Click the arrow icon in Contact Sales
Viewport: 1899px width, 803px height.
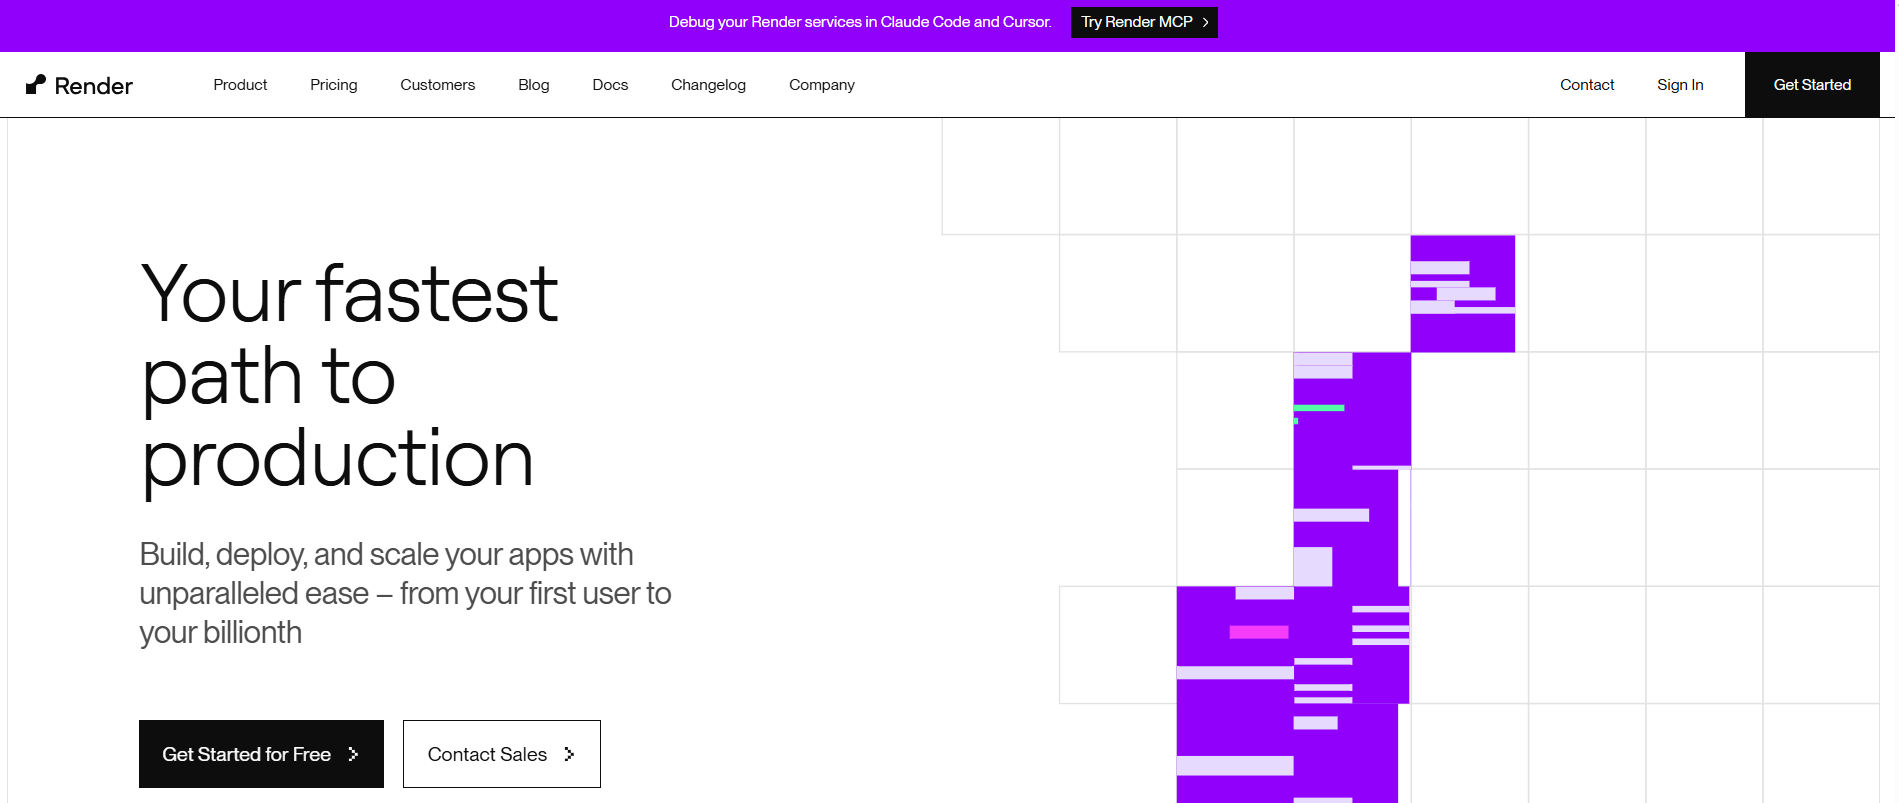(569, 754)
